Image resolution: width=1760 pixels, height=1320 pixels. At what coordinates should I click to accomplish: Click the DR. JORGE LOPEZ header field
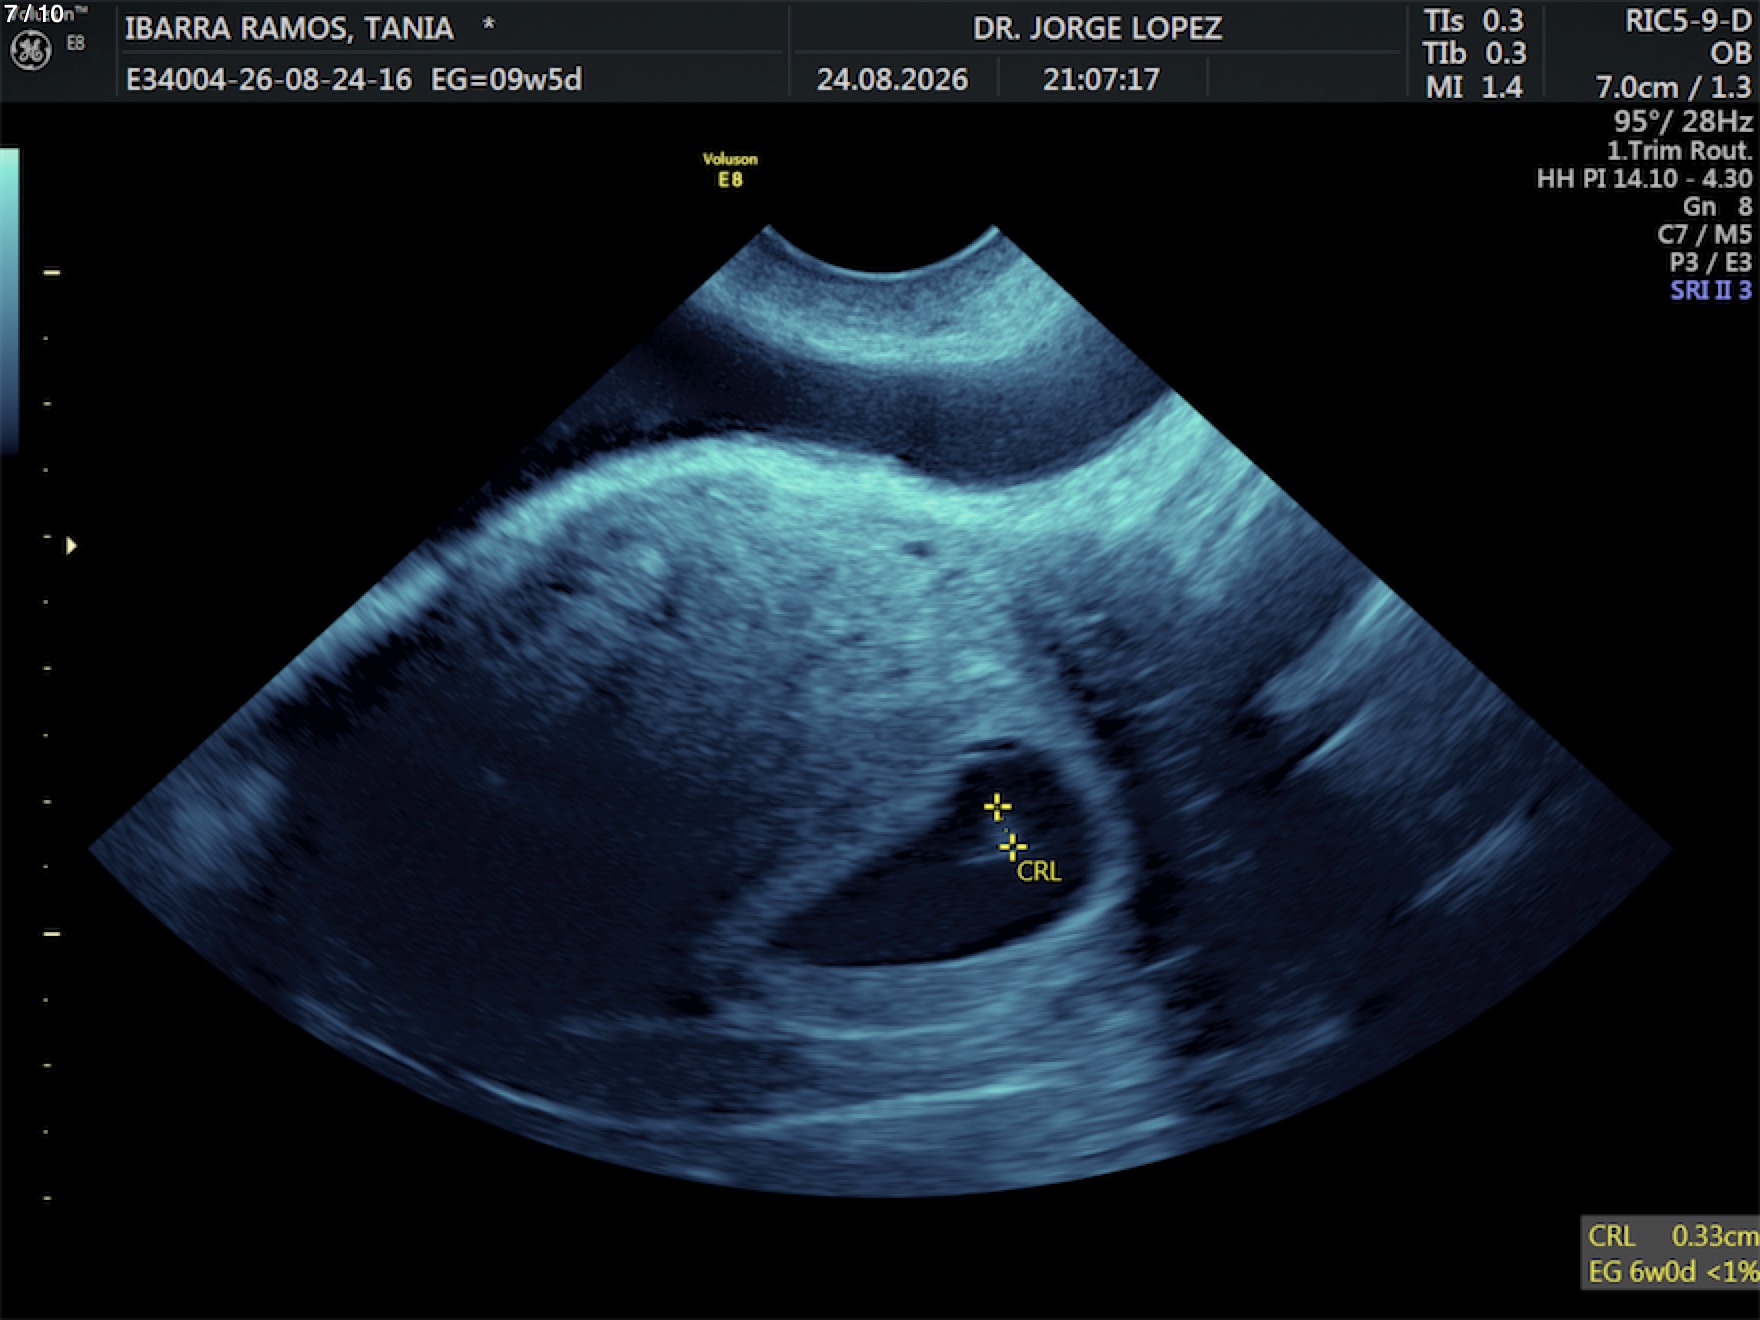click(1097, 28)
